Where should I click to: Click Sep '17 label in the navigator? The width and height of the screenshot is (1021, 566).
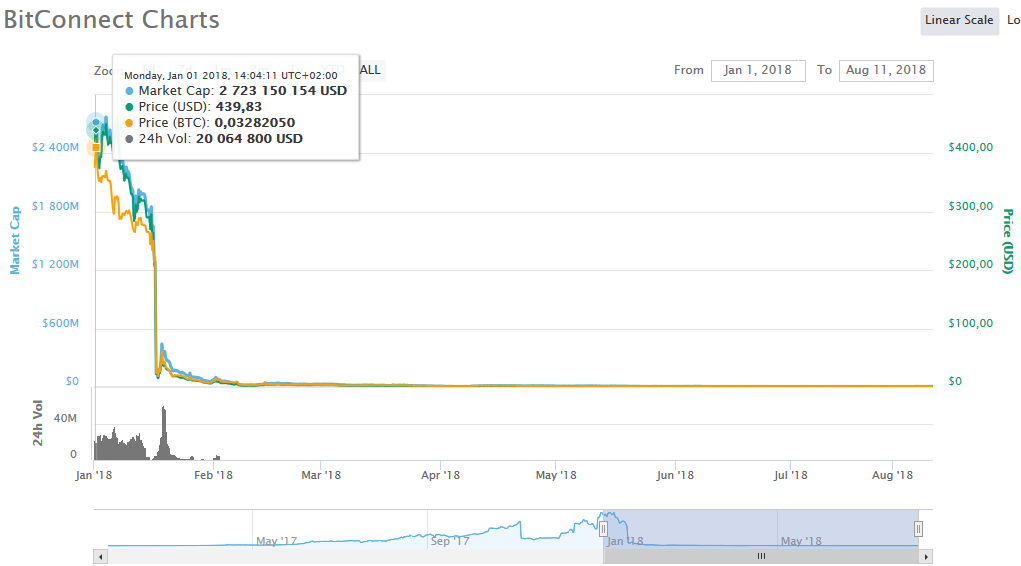pos(450,541)
